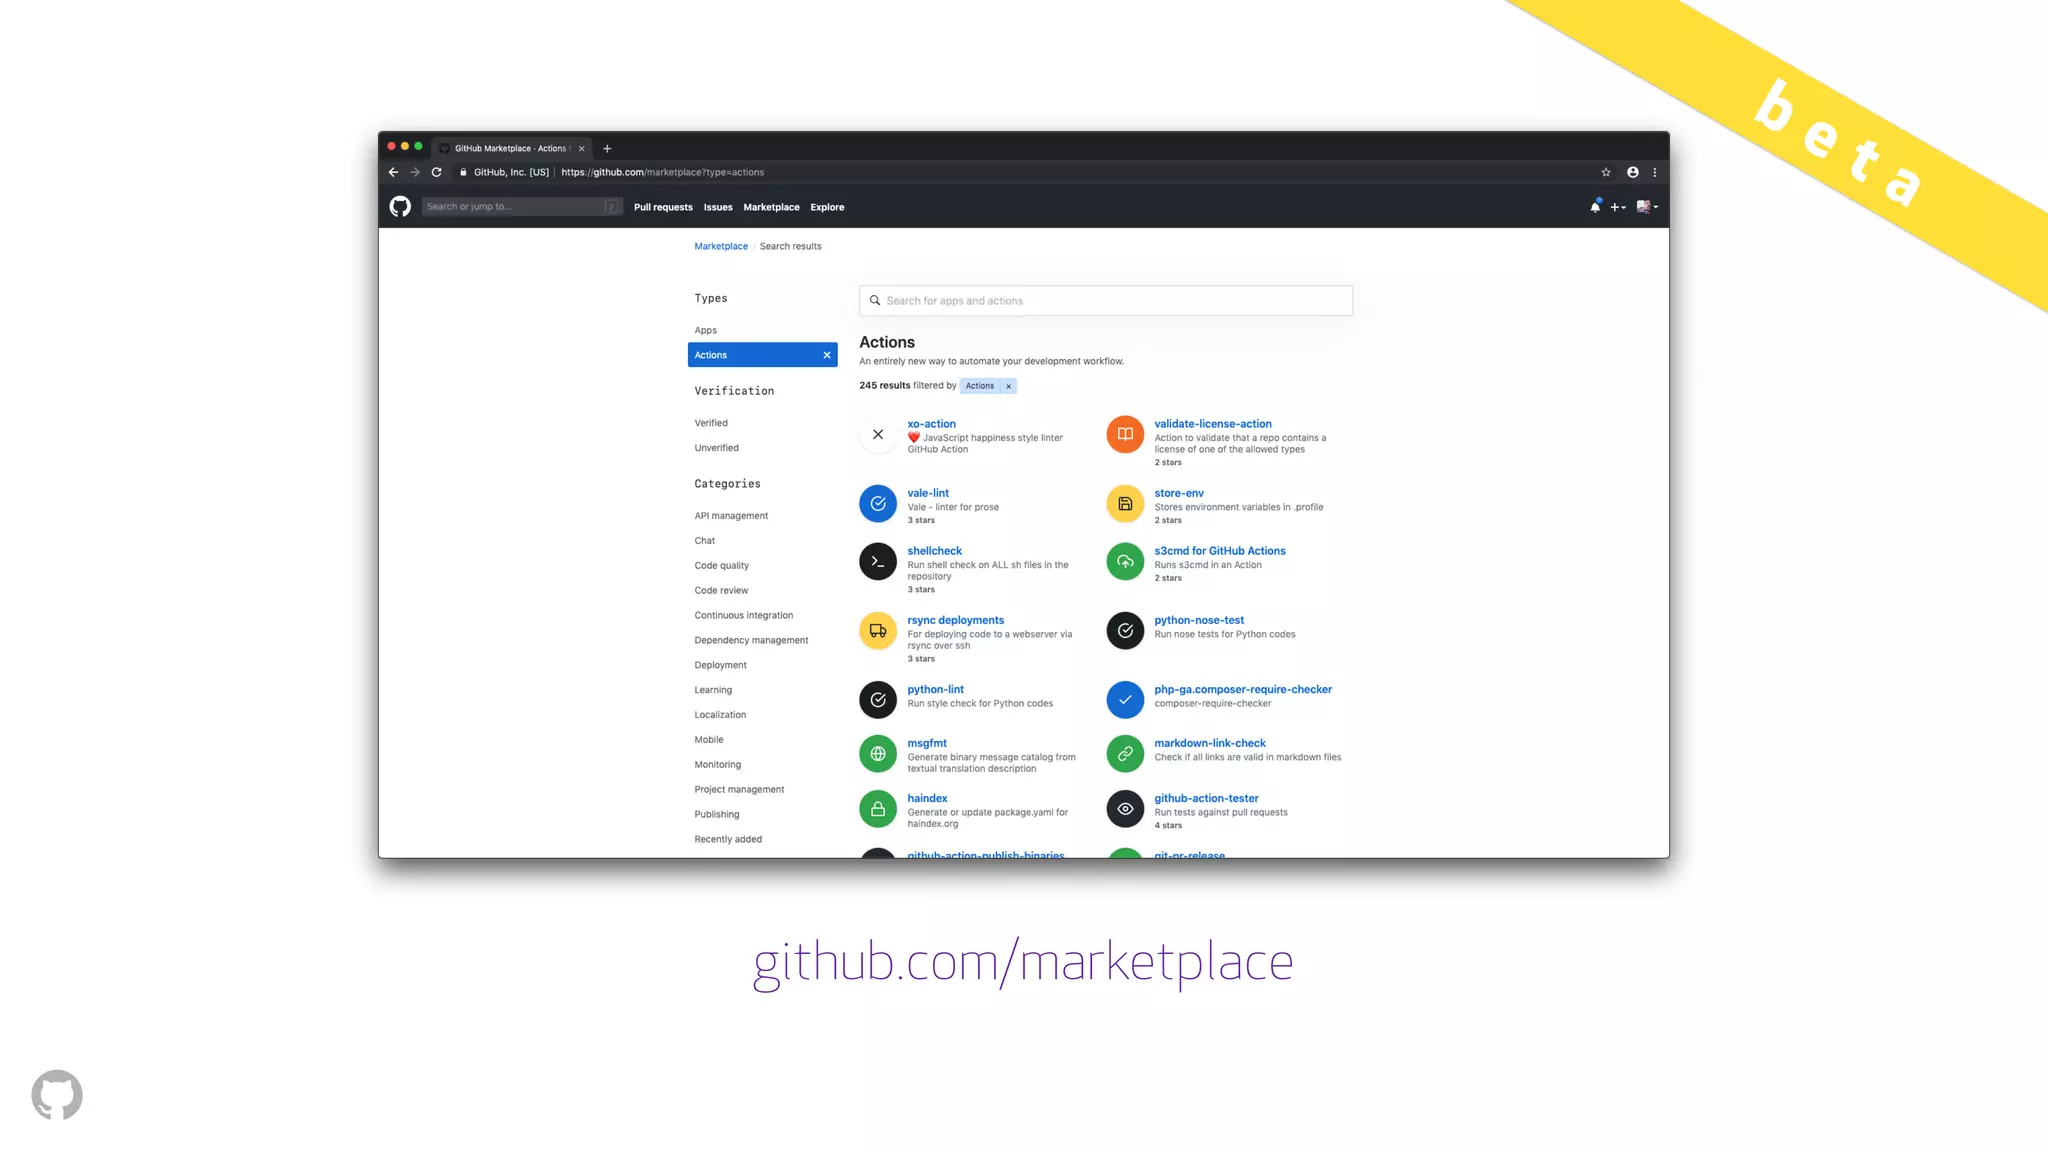Select Recently added category
The image size is (2048, 1152).
(x=728, y=840)
